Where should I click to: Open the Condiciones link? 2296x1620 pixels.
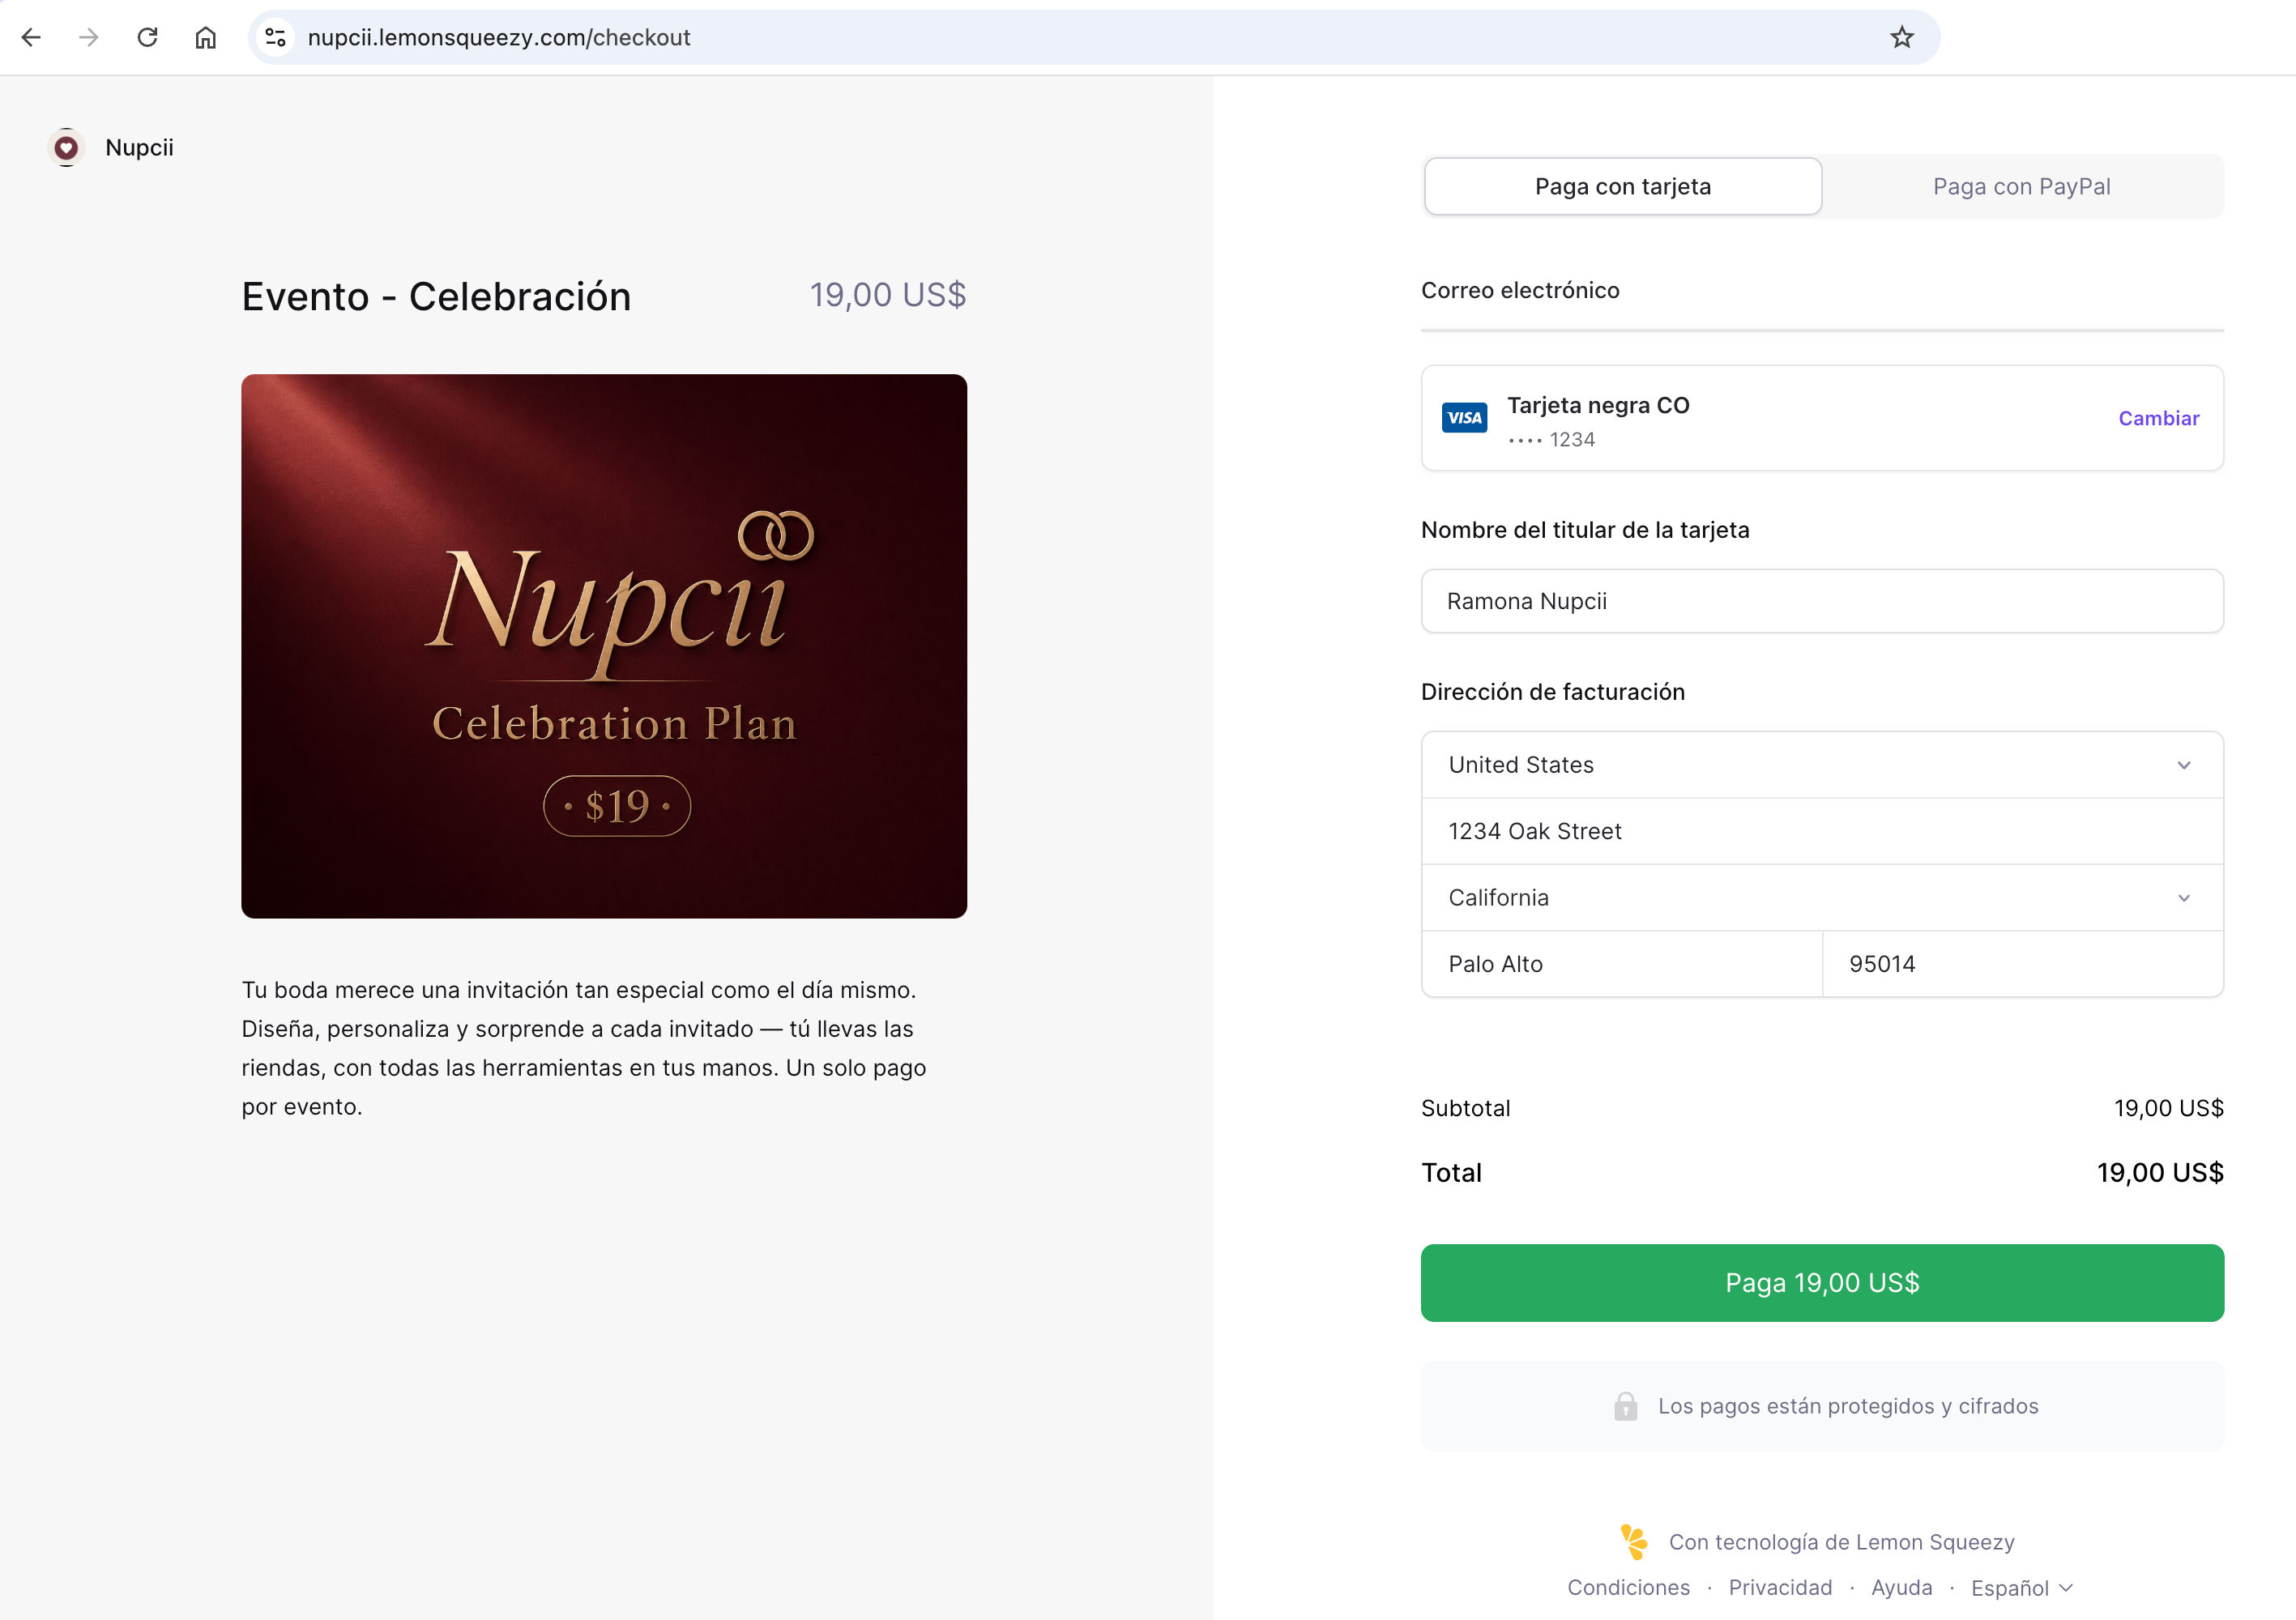(1628, 1588)
